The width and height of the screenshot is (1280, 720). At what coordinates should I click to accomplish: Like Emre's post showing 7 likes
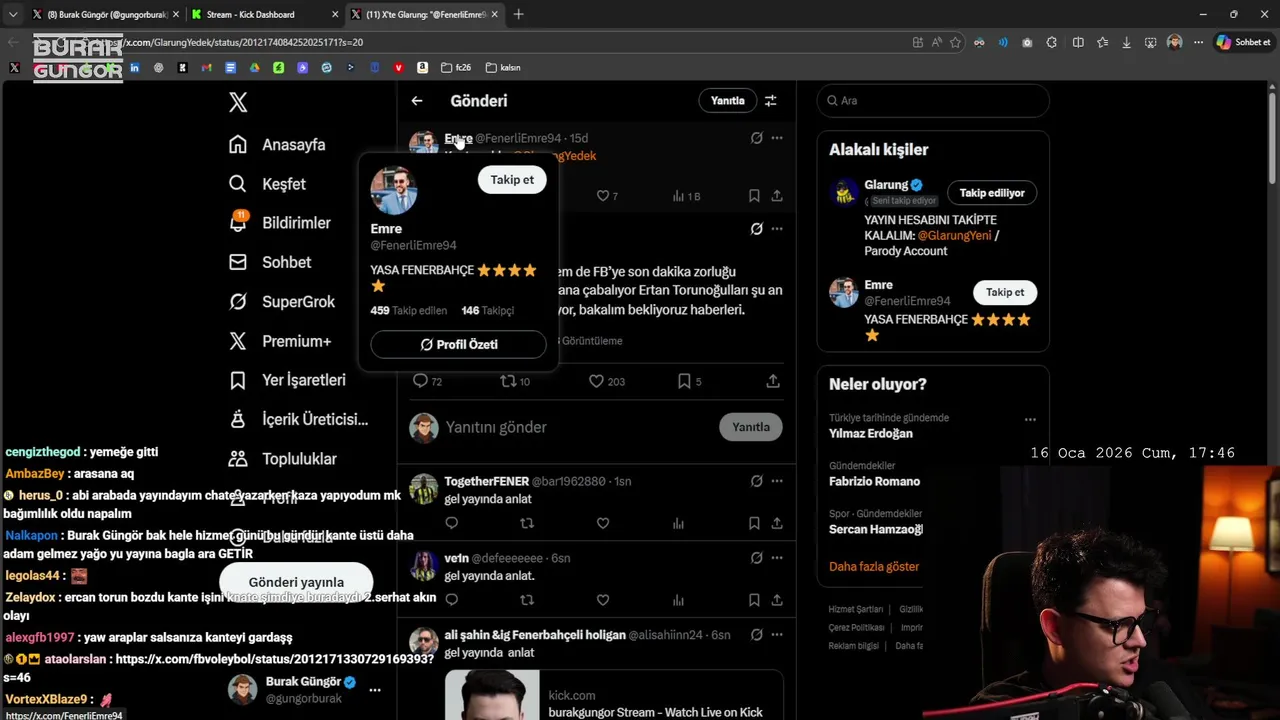pos(607,196)
